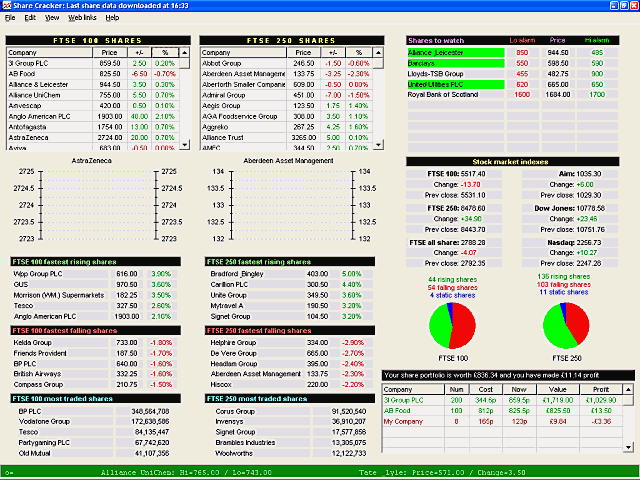
Task: Click the FTSE 100 pie chart
Action: (x=452, y=326)
